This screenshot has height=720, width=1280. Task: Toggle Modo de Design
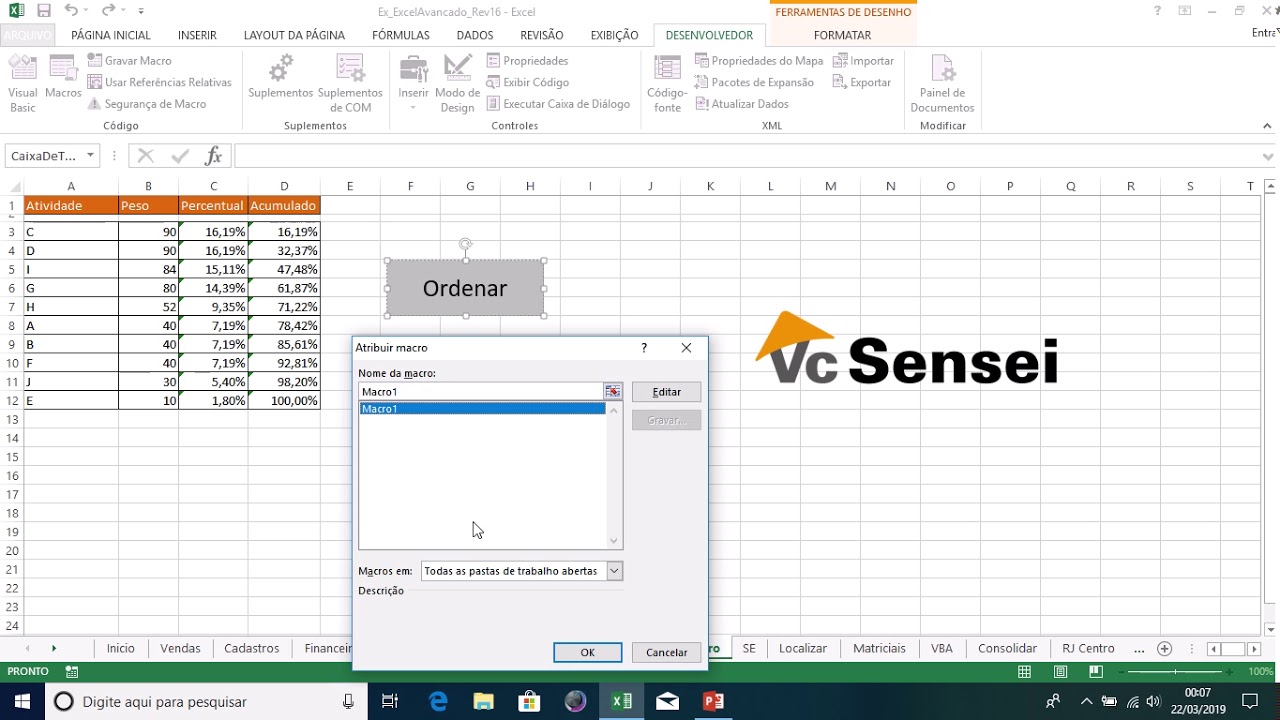pos(457,84)
